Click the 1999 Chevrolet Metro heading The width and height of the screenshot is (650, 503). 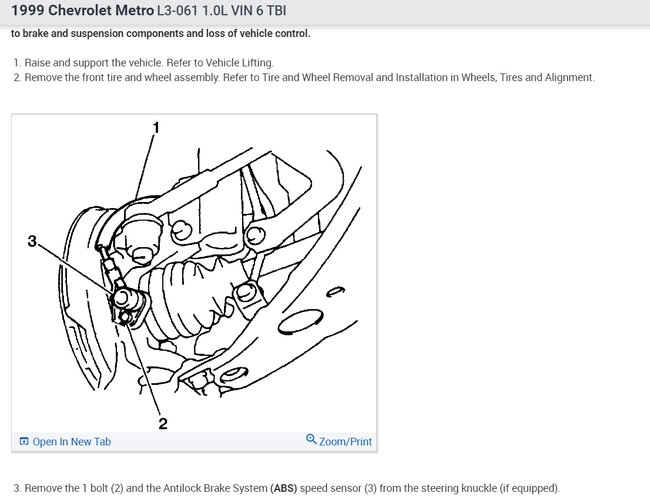[x=82, y=10]
